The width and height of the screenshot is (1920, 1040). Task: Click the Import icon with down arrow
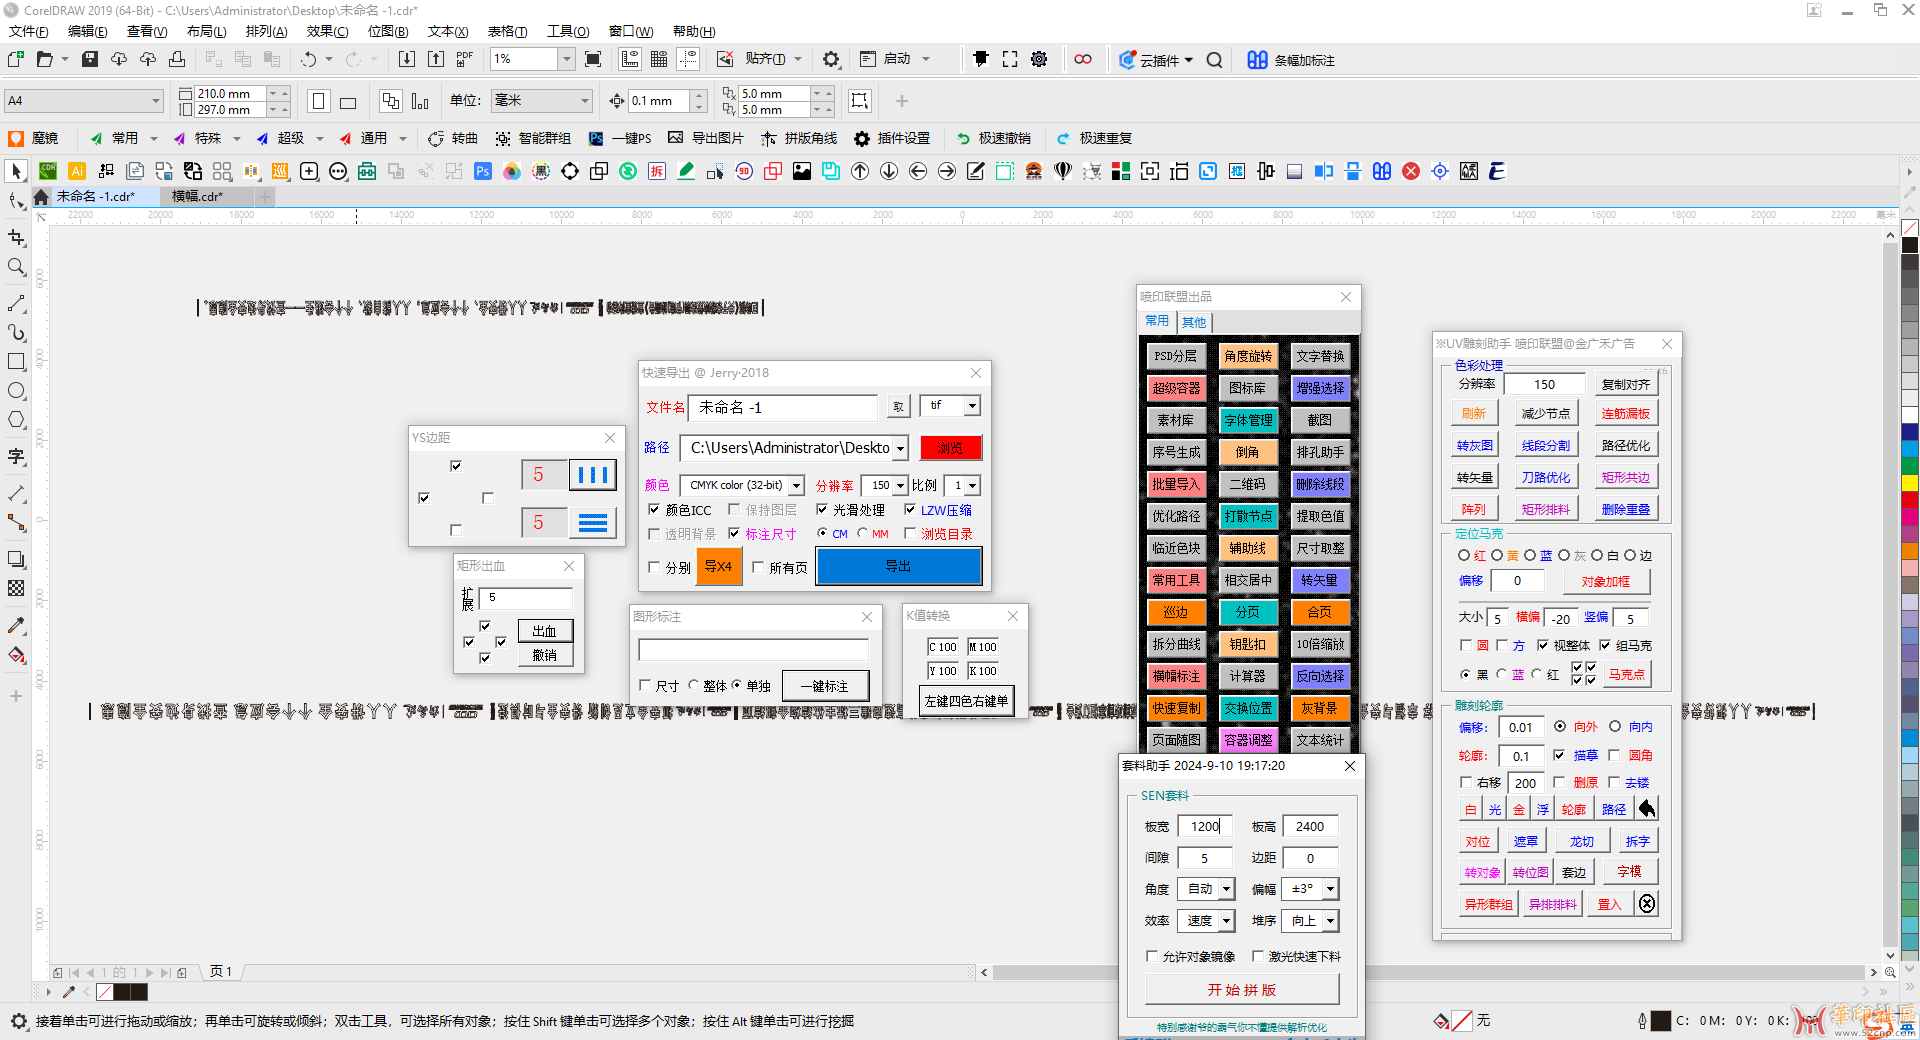(407, 60)
